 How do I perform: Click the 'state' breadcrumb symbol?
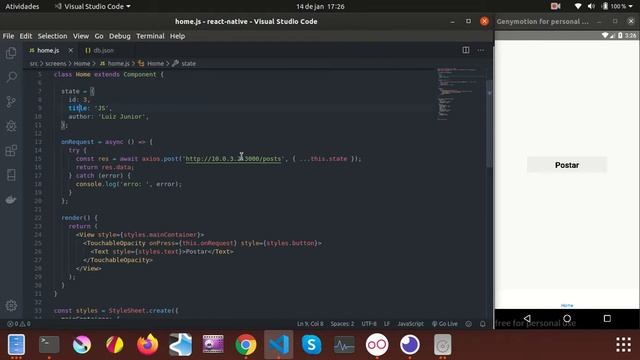pyautogui.click(x=184, y=64)
